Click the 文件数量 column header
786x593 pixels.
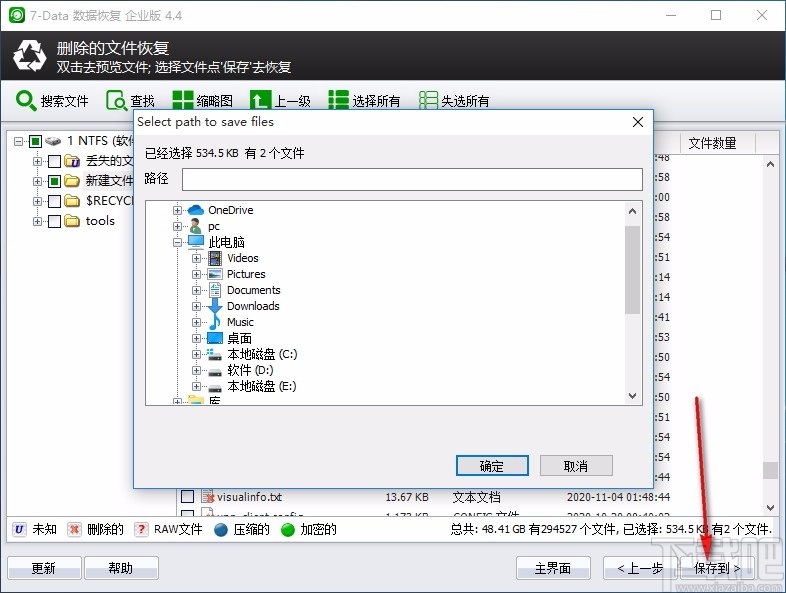point(718,143)
